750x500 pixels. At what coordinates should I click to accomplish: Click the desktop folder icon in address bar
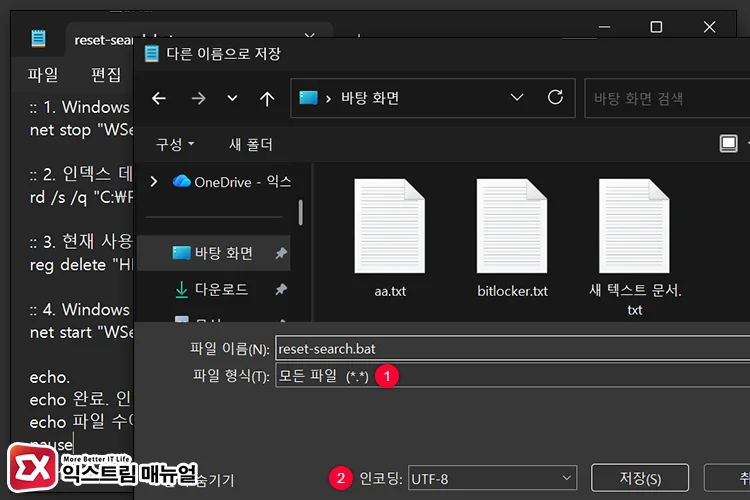coord(309,98)
